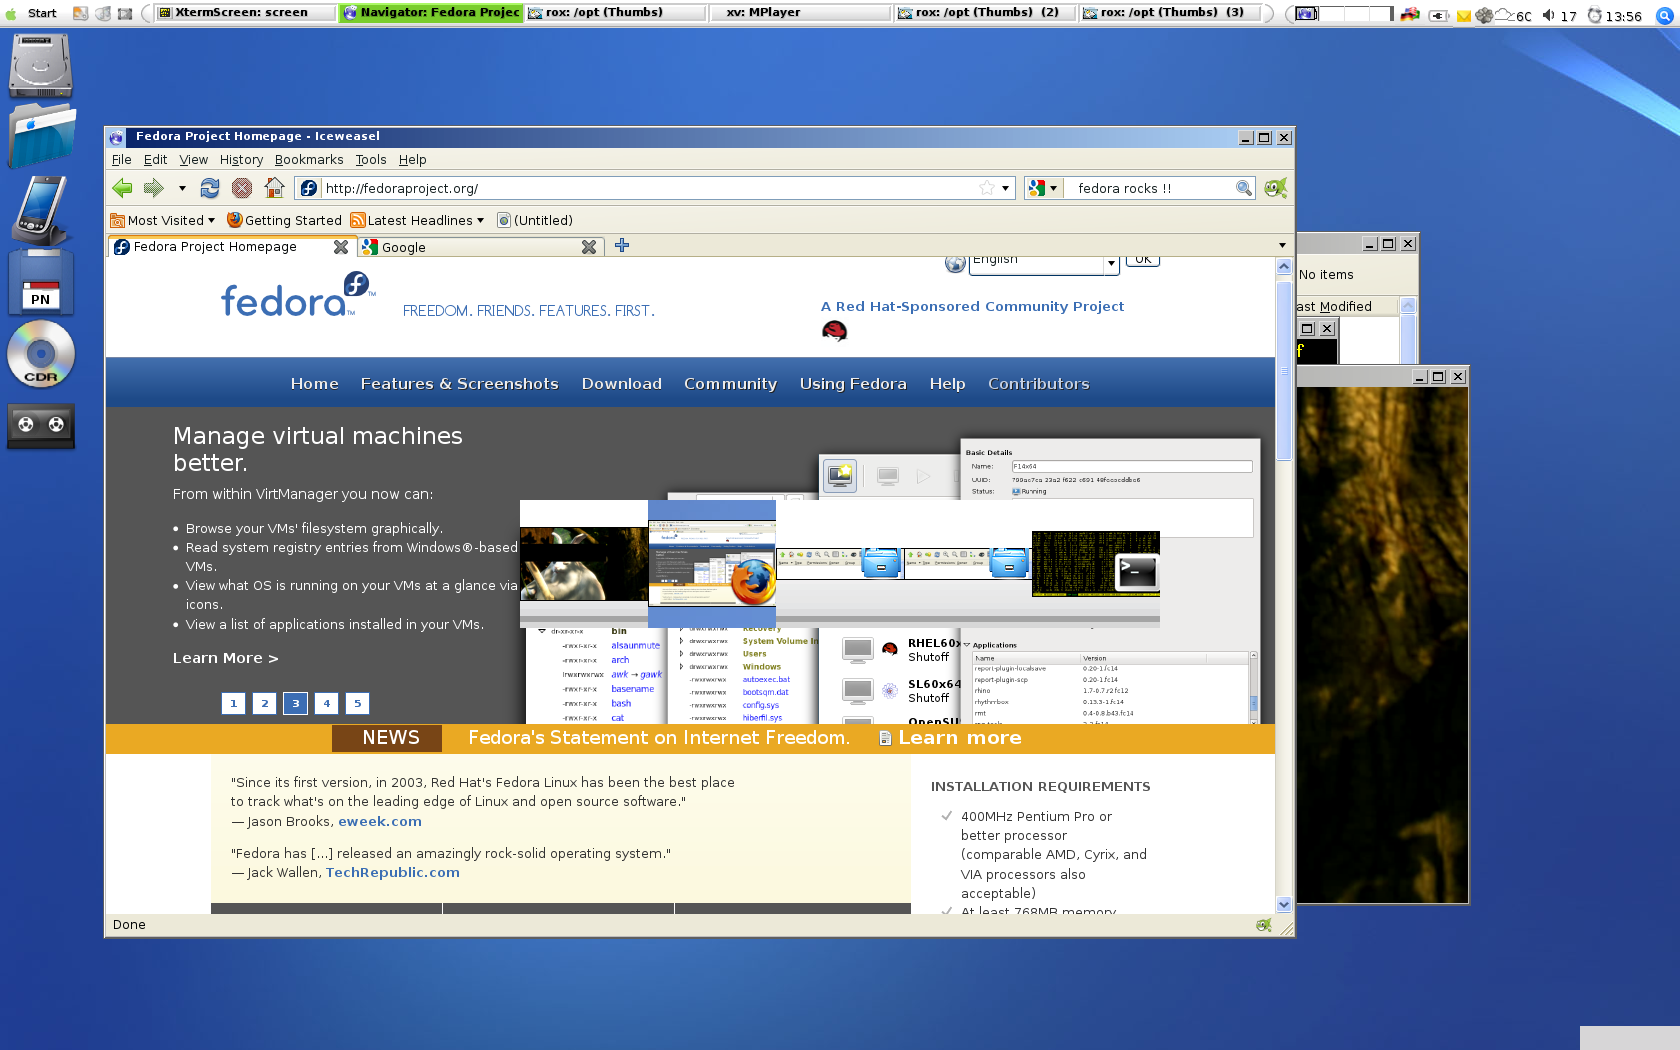Viewport: 1680px width, 1050px height.
Task: Open the TechRepublic.com link
Action: coord(392,873)
